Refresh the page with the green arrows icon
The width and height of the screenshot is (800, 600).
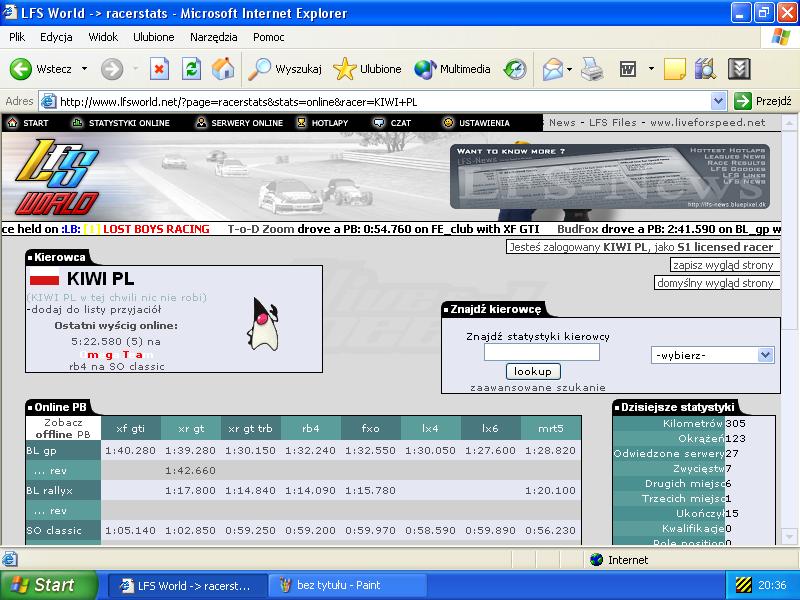191,69
